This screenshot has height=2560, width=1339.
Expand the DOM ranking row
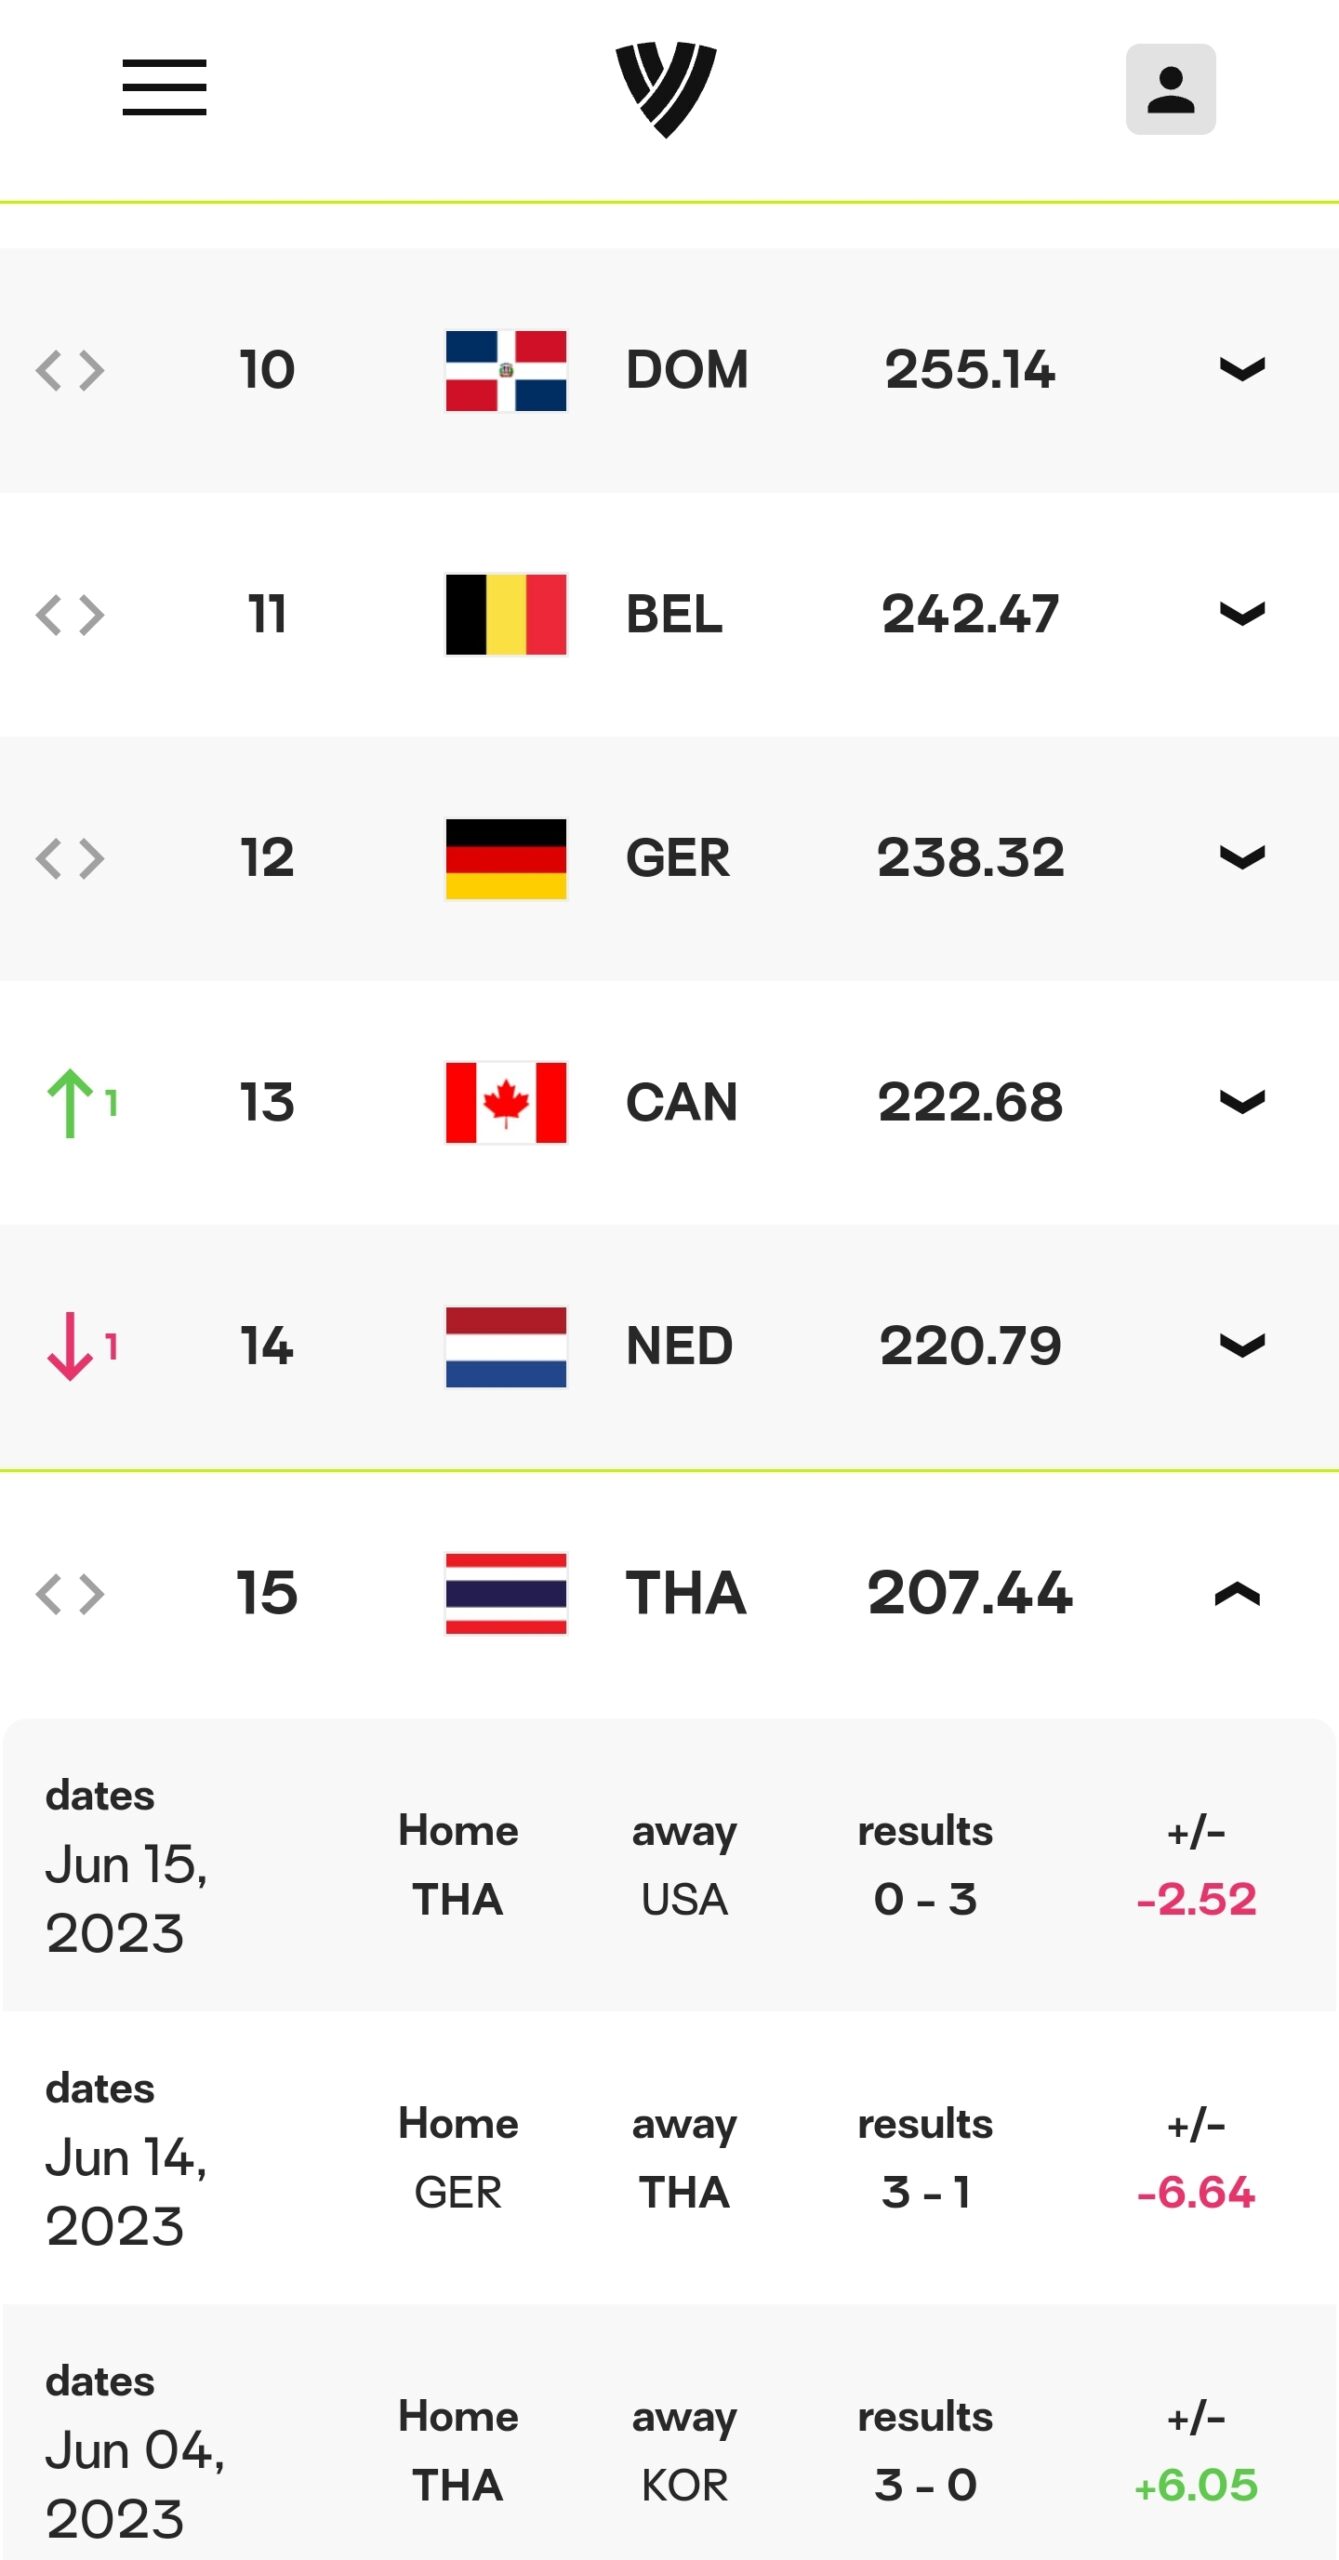(x=1242, y=370)
